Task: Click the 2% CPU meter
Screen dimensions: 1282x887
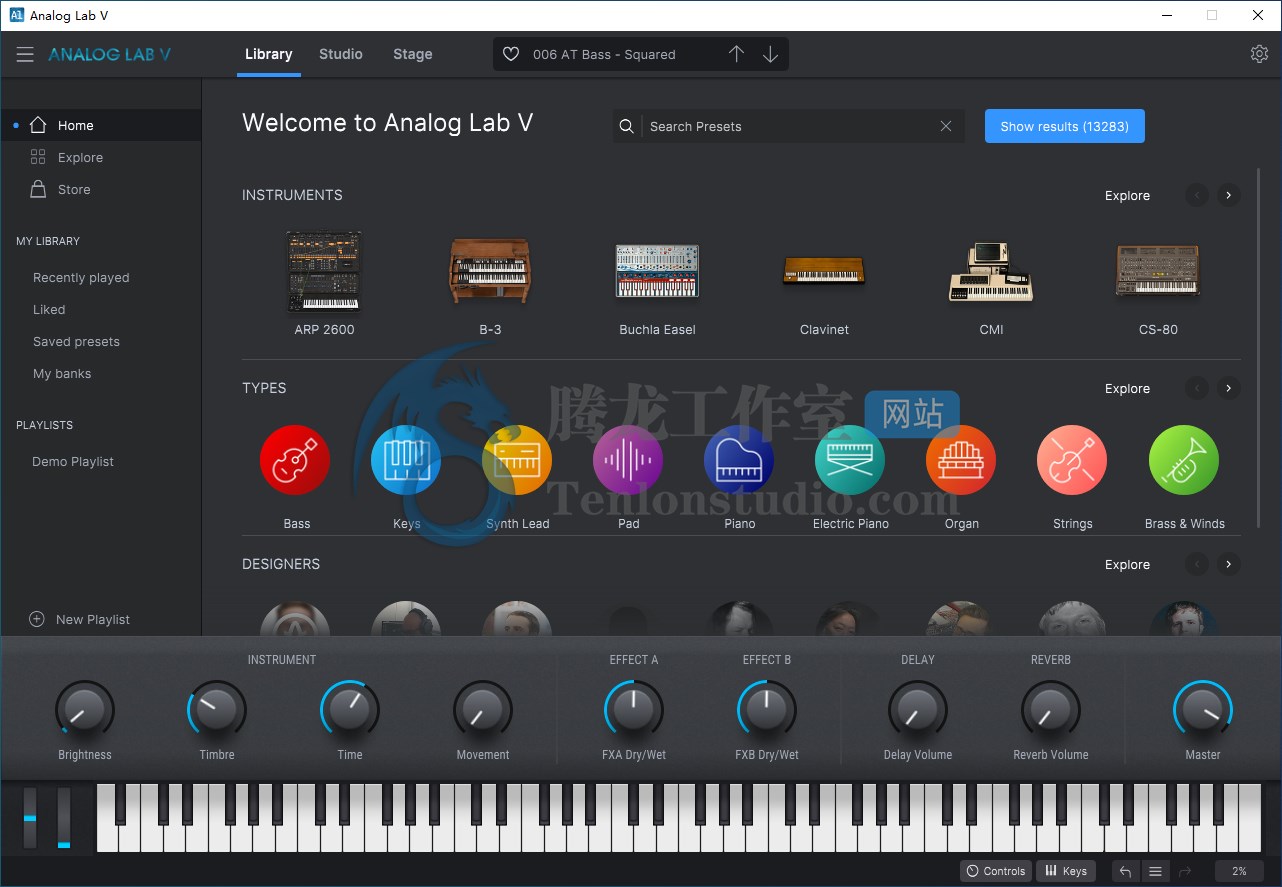Action: (1239, 871)
